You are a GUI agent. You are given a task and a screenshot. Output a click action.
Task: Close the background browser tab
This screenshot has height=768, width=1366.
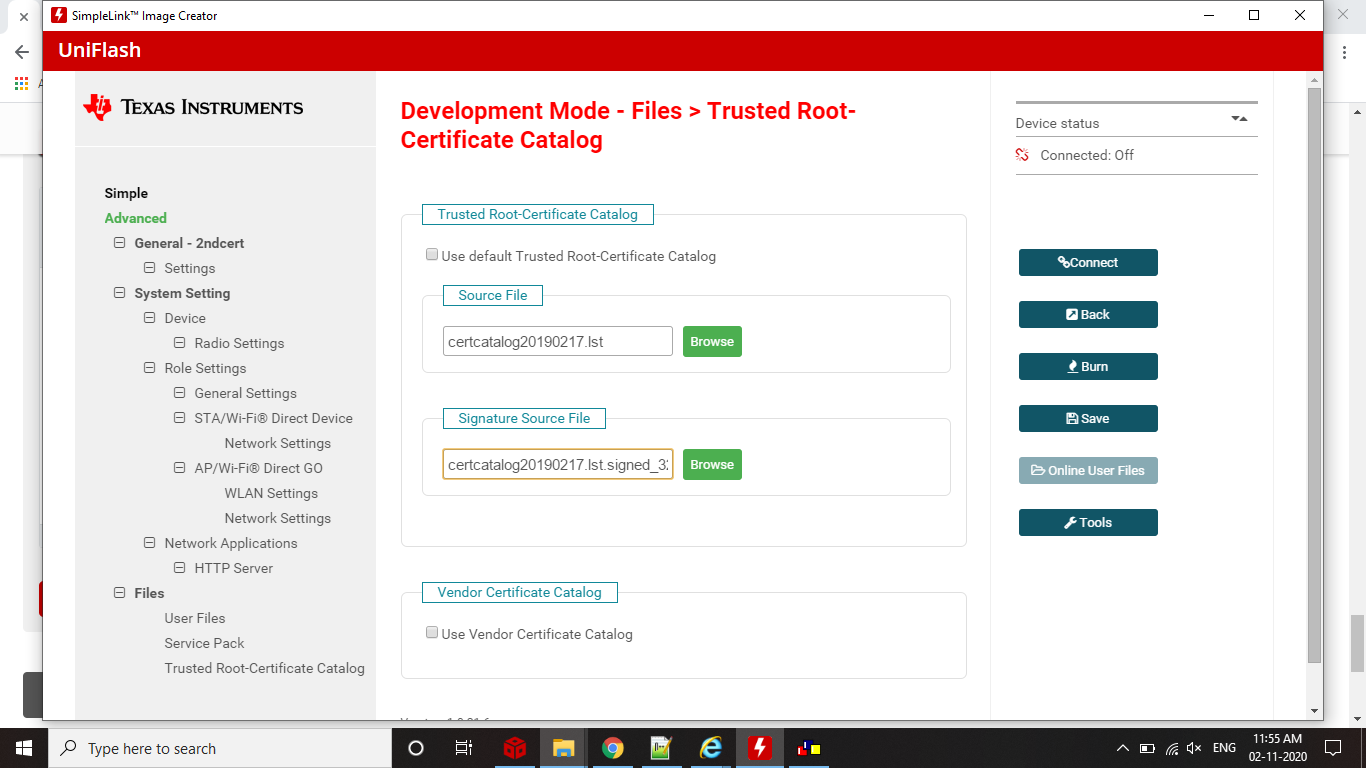point(24,17)
